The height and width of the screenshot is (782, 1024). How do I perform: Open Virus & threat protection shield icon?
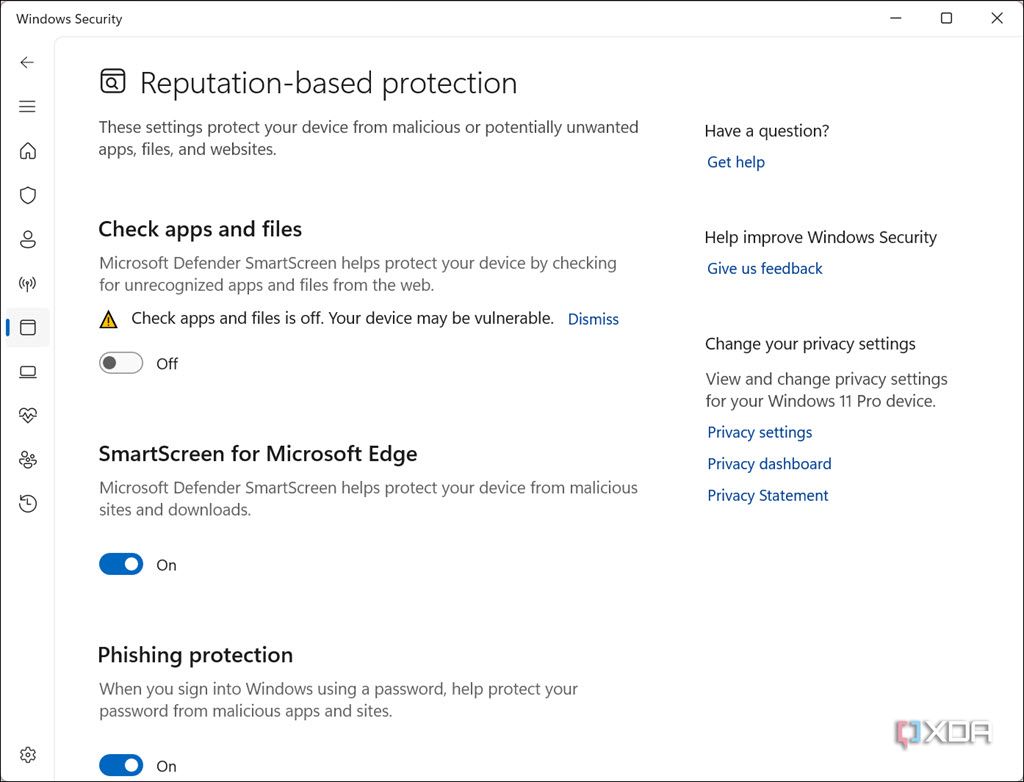[27, 195]
